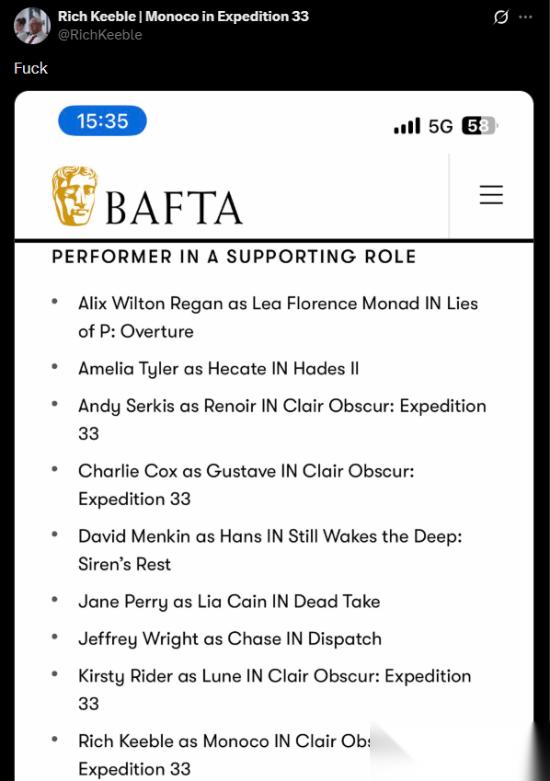Viewport: 550px width, 781px height.
Task: Tap the cellular signal bars icon
Action: 407,126
